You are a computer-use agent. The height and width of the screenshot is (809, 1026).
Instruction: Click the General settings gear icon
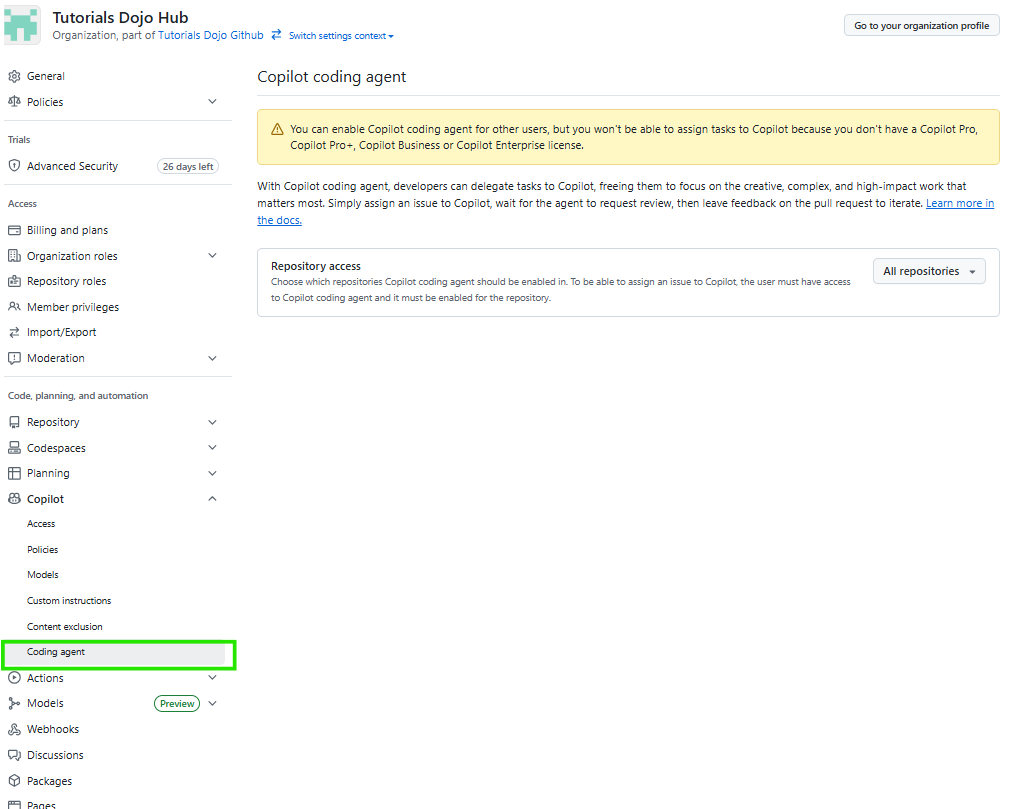[x=14, y=75]
